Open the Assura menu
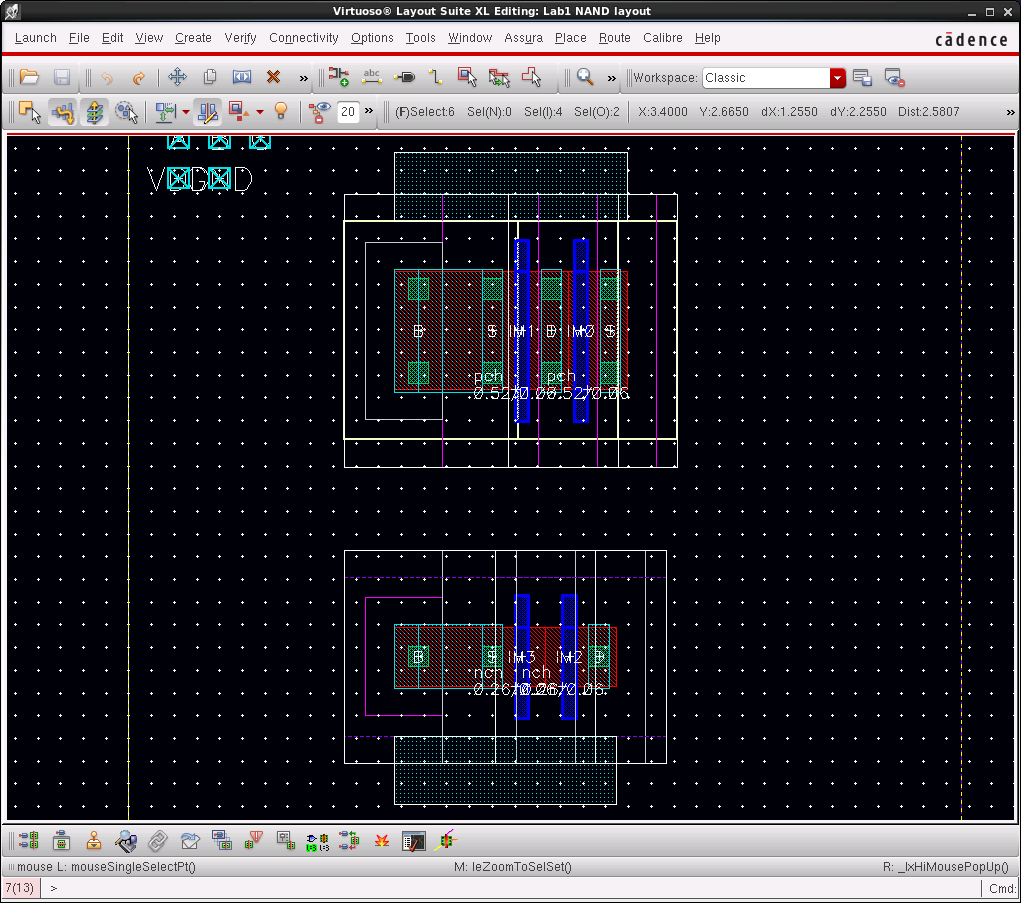1021x903 pixels. [x=524, y=38]
